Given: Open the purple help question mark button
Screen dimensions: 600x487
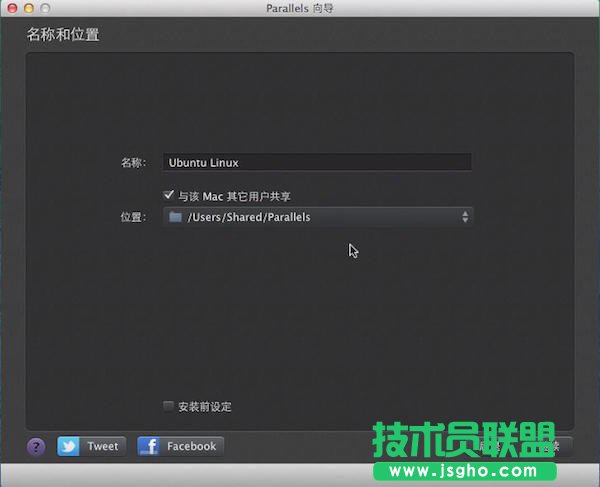Looking at the screenshot, I should (36, 446).
